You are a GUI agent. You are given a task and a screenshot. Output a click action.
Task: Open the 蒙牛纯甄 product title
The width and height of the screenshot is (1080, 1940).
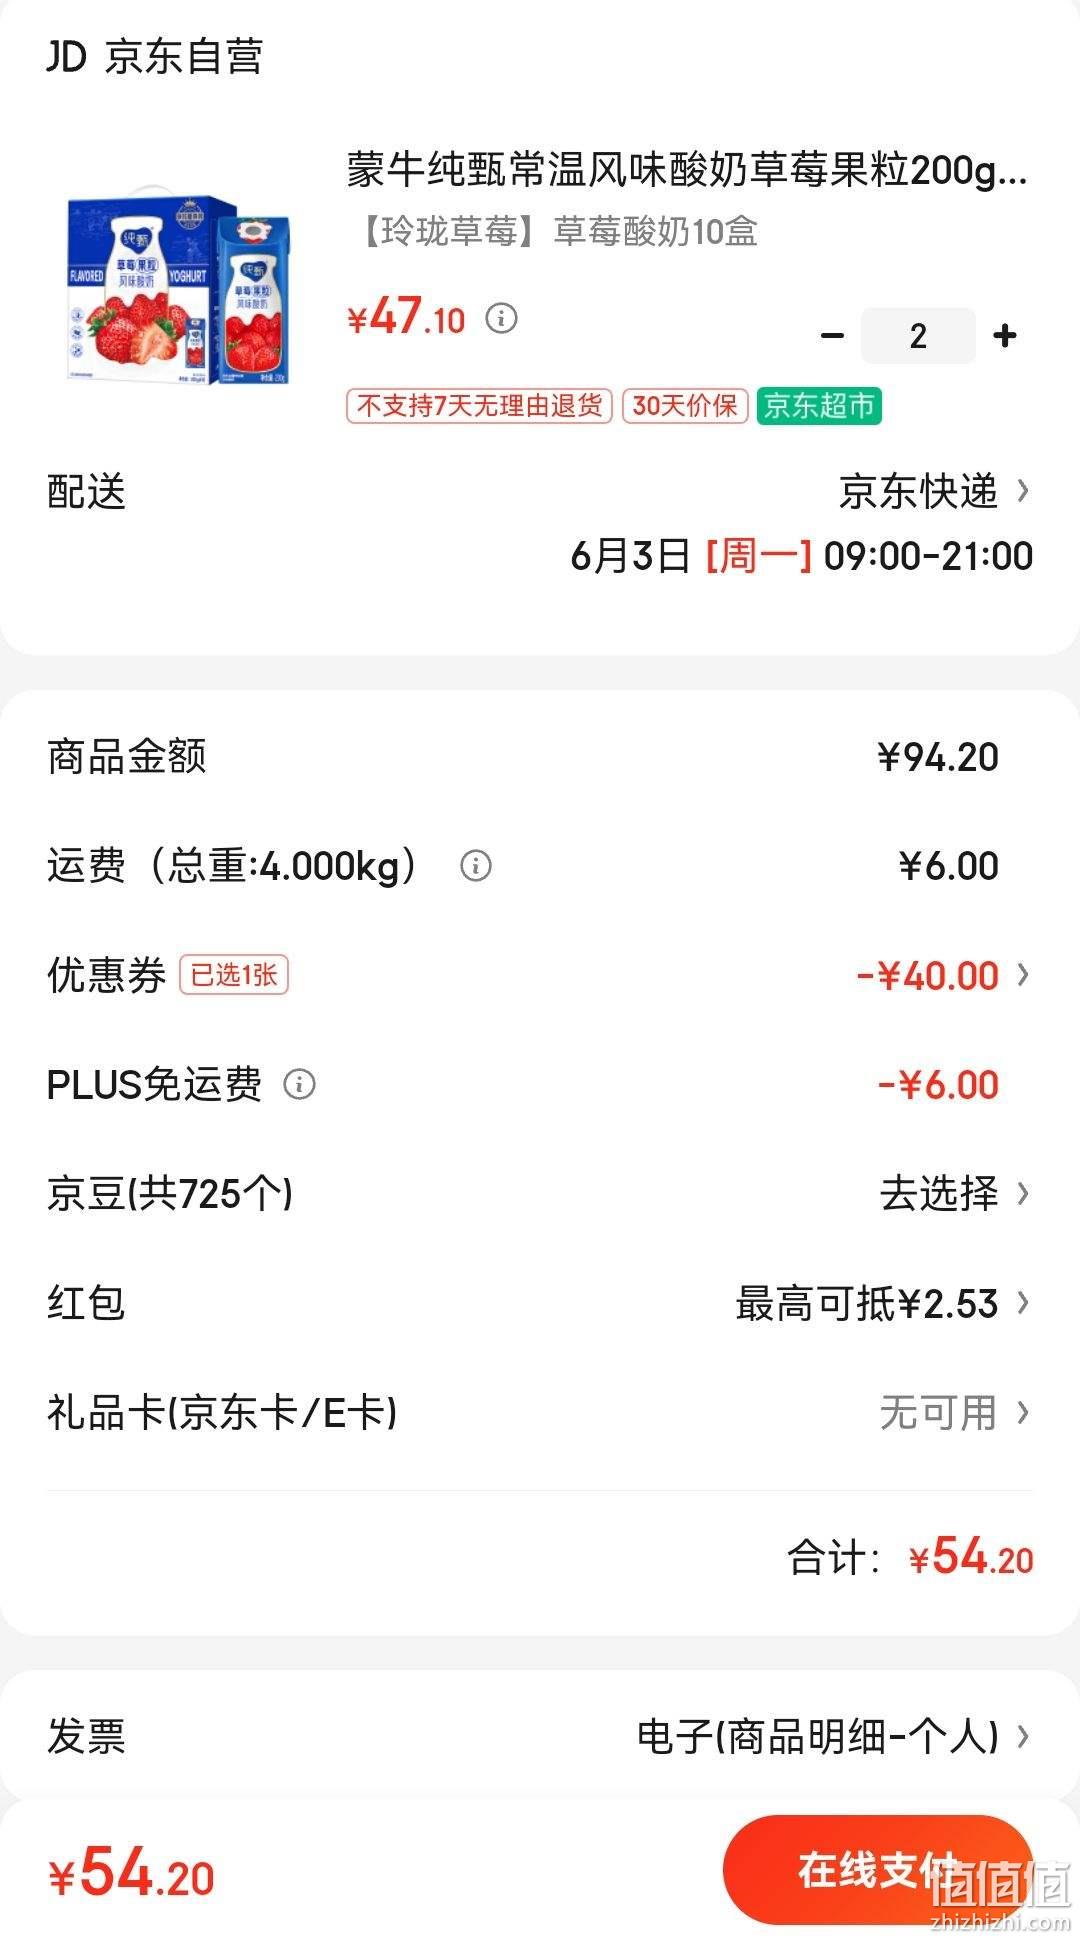687,170
